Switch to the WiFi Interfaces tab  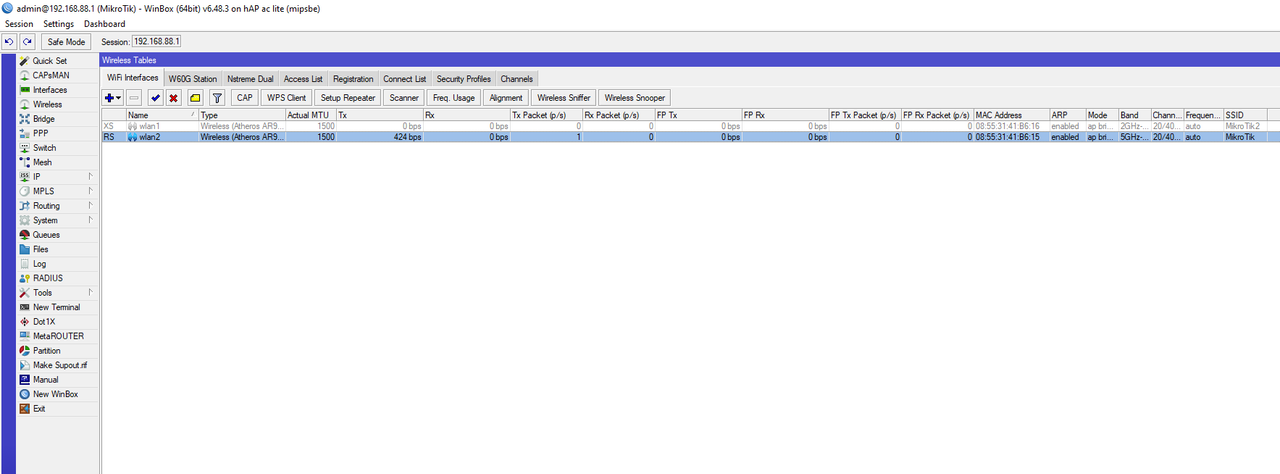coord(133,78)
